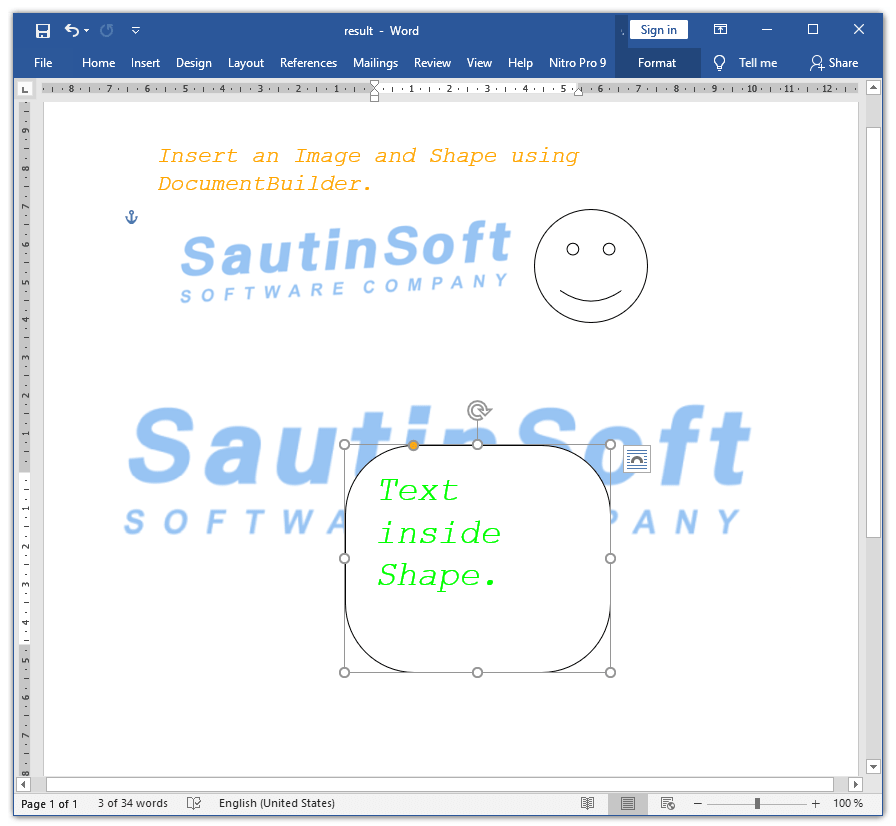Toggle Print Layout view in status bar
Viewport: 896px width, 826px height.
[630, 803]
